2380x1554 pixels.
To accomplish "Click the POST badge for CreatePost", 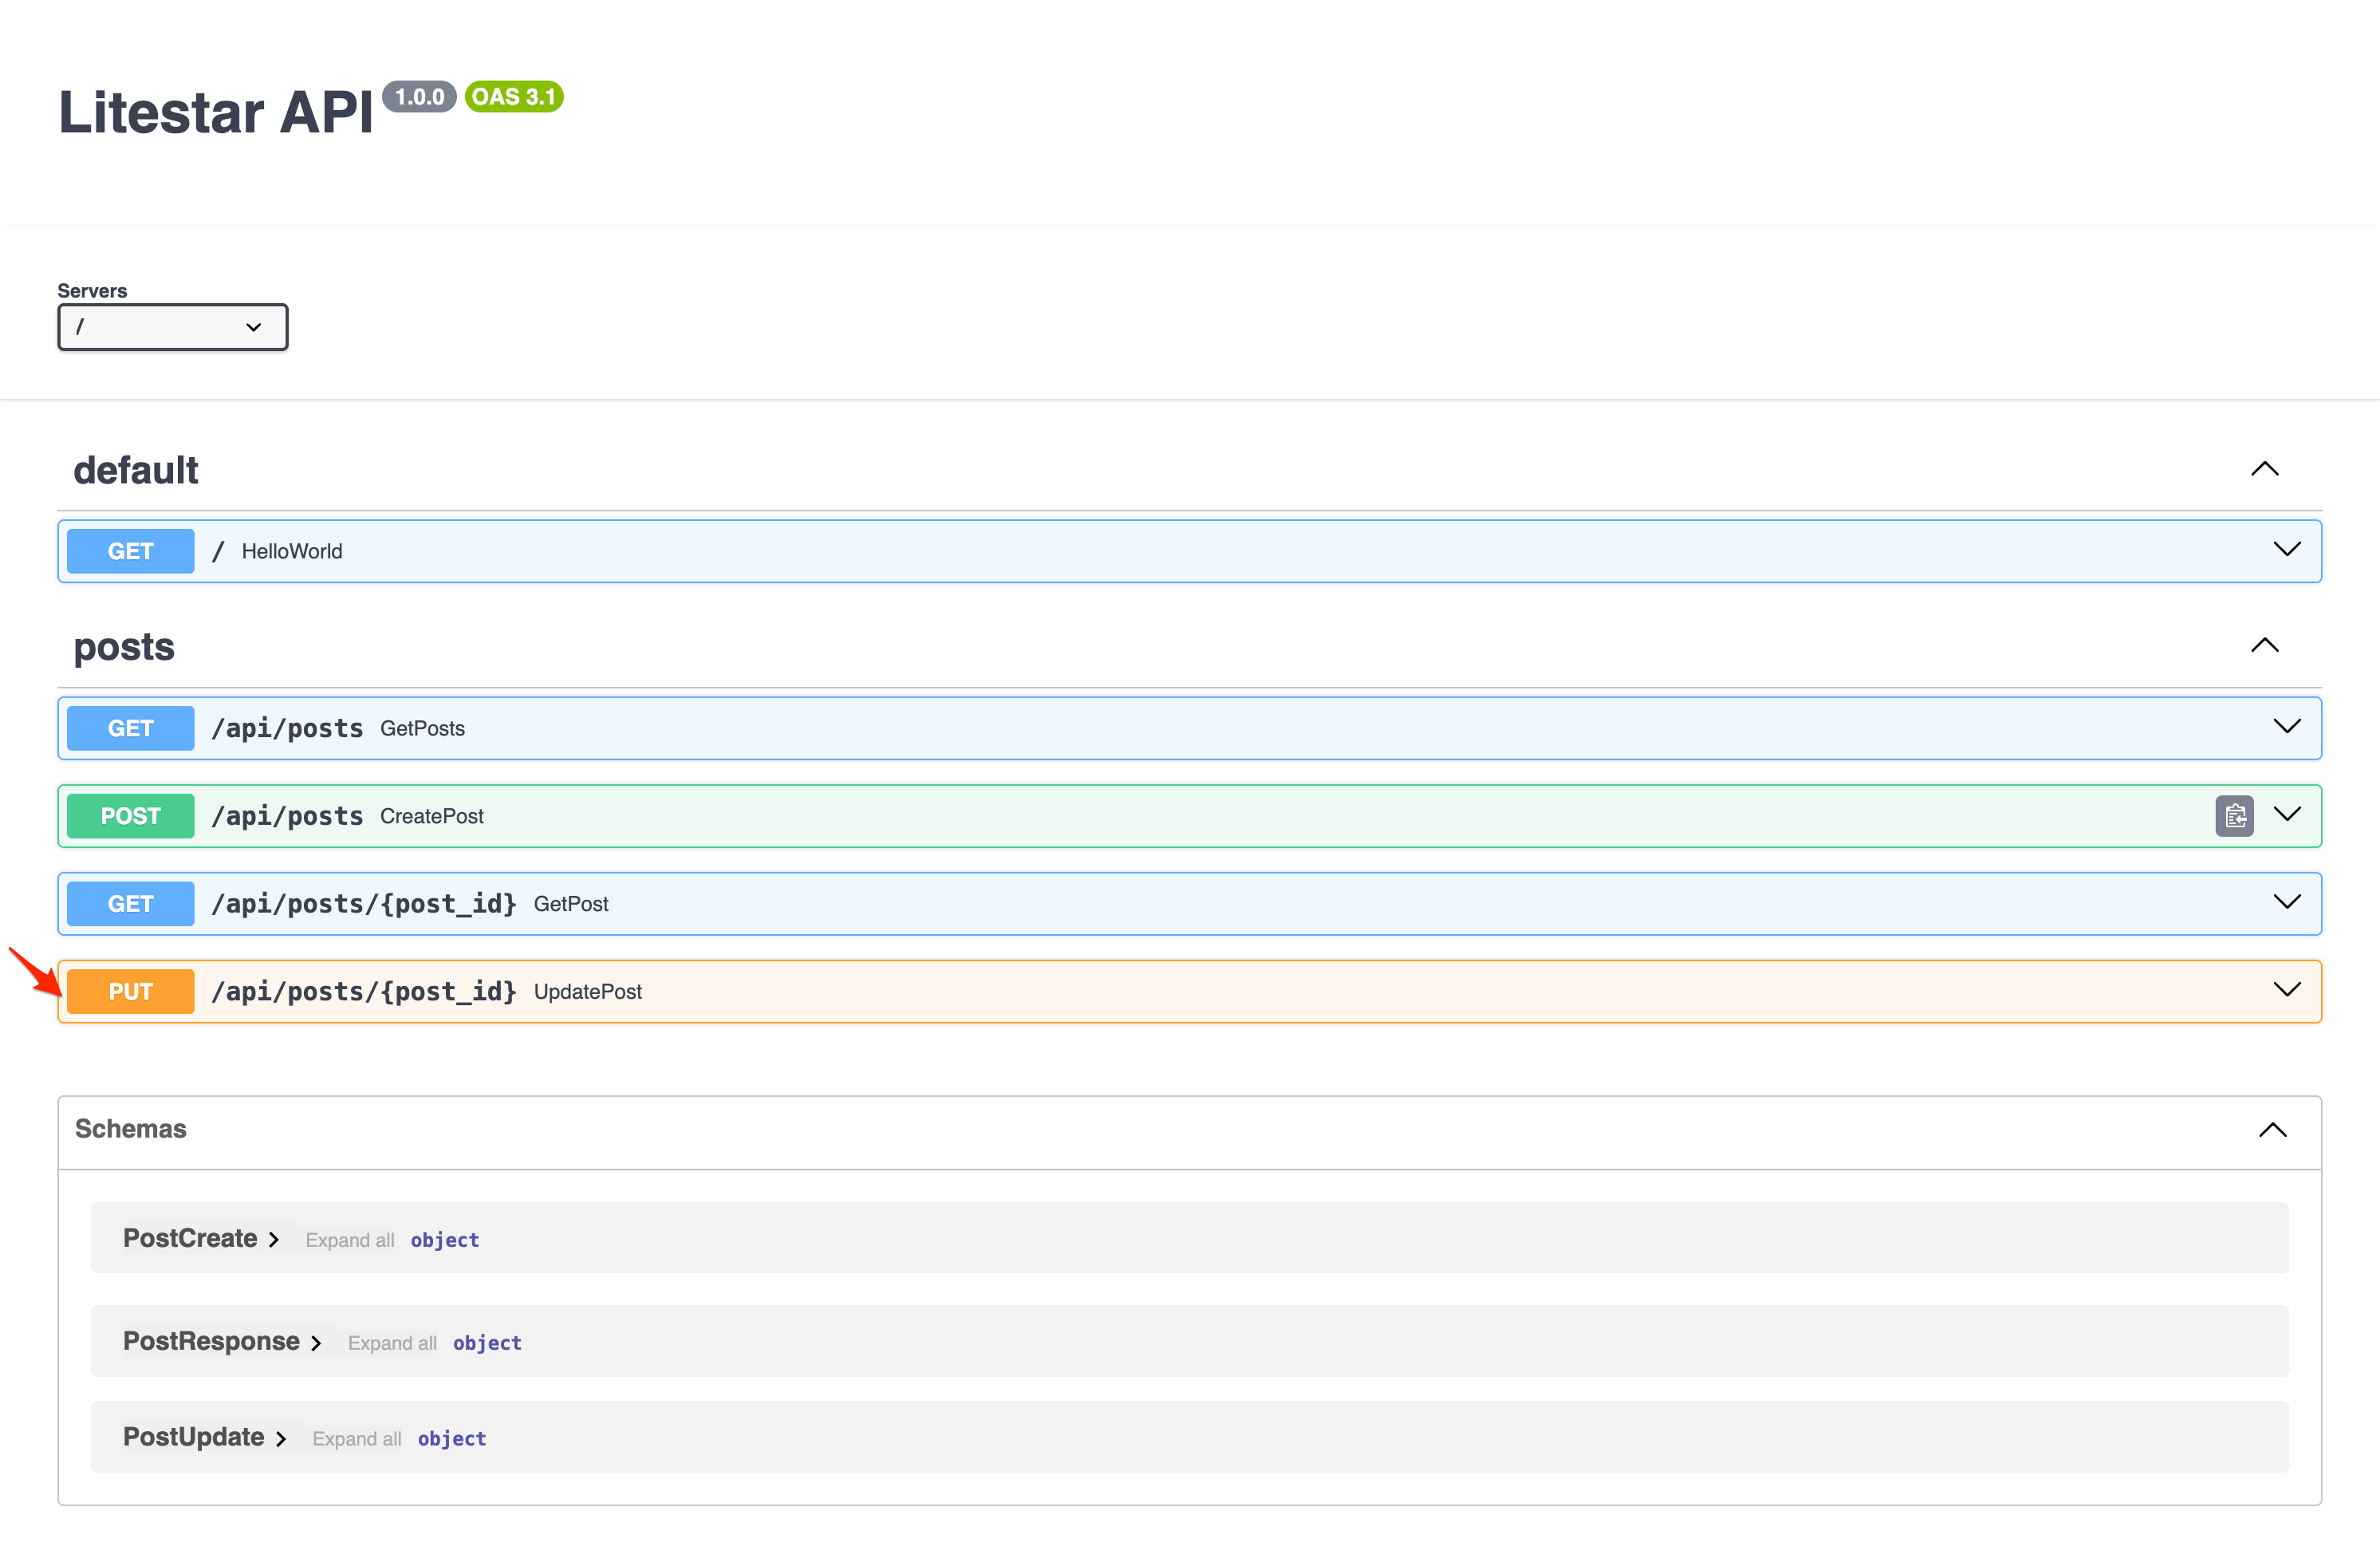I will click(x=131, y=816).
